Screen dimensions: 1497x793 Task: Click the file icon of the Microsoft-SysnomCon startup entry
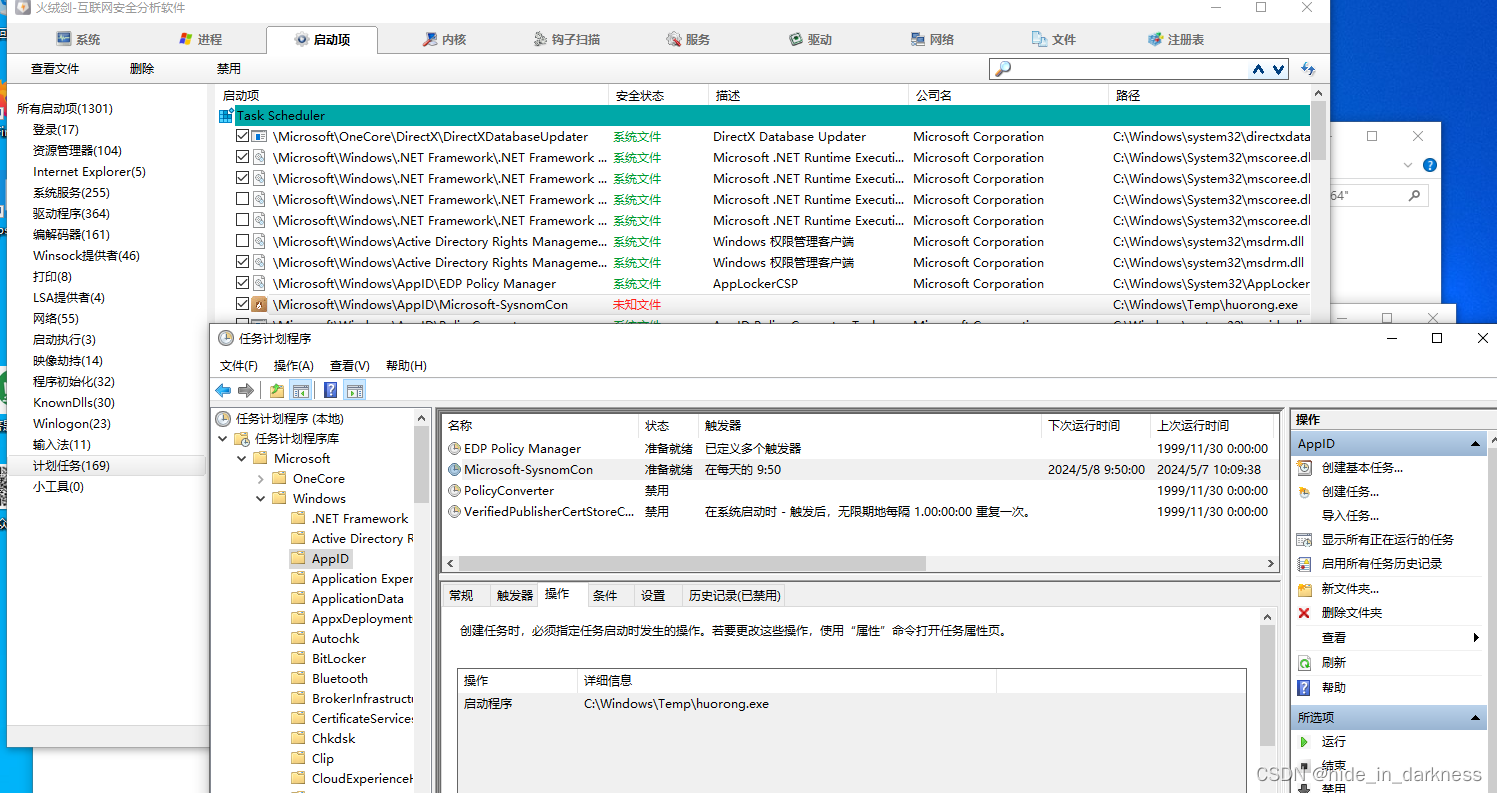coord(259,305)
